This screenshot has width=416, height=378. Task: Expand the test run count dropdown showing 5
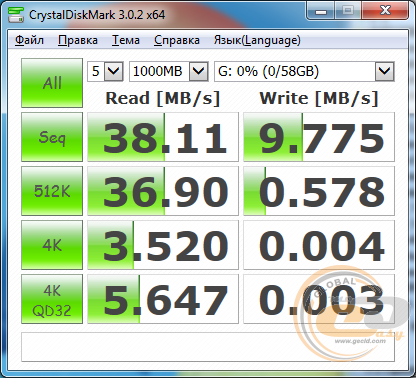click(114, 71)
